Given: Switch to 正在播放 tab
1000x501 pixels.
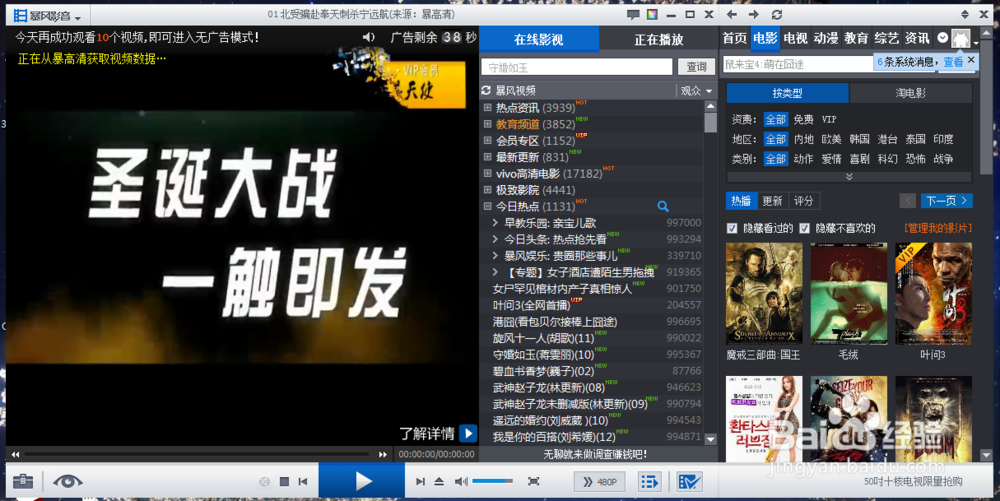Looking at the screenshot, I should pos(659,40).
